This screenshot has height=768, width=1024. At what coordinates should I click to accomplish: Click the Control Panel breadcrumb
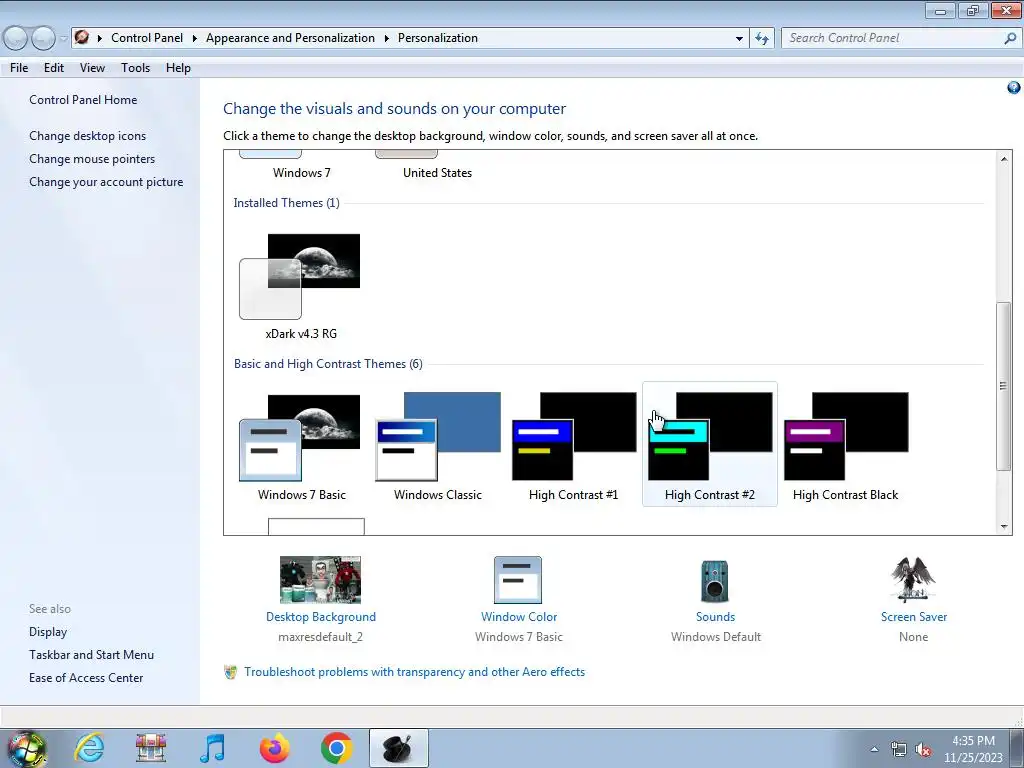147,38
